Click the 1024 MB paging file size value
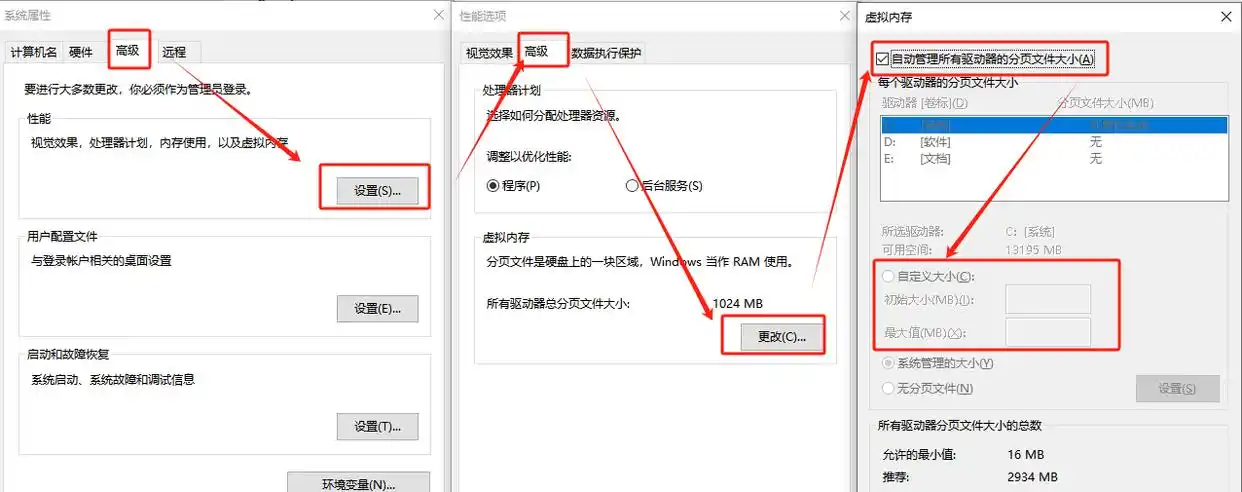This screenshot has width=1242, height=492. tap(738, 303)
